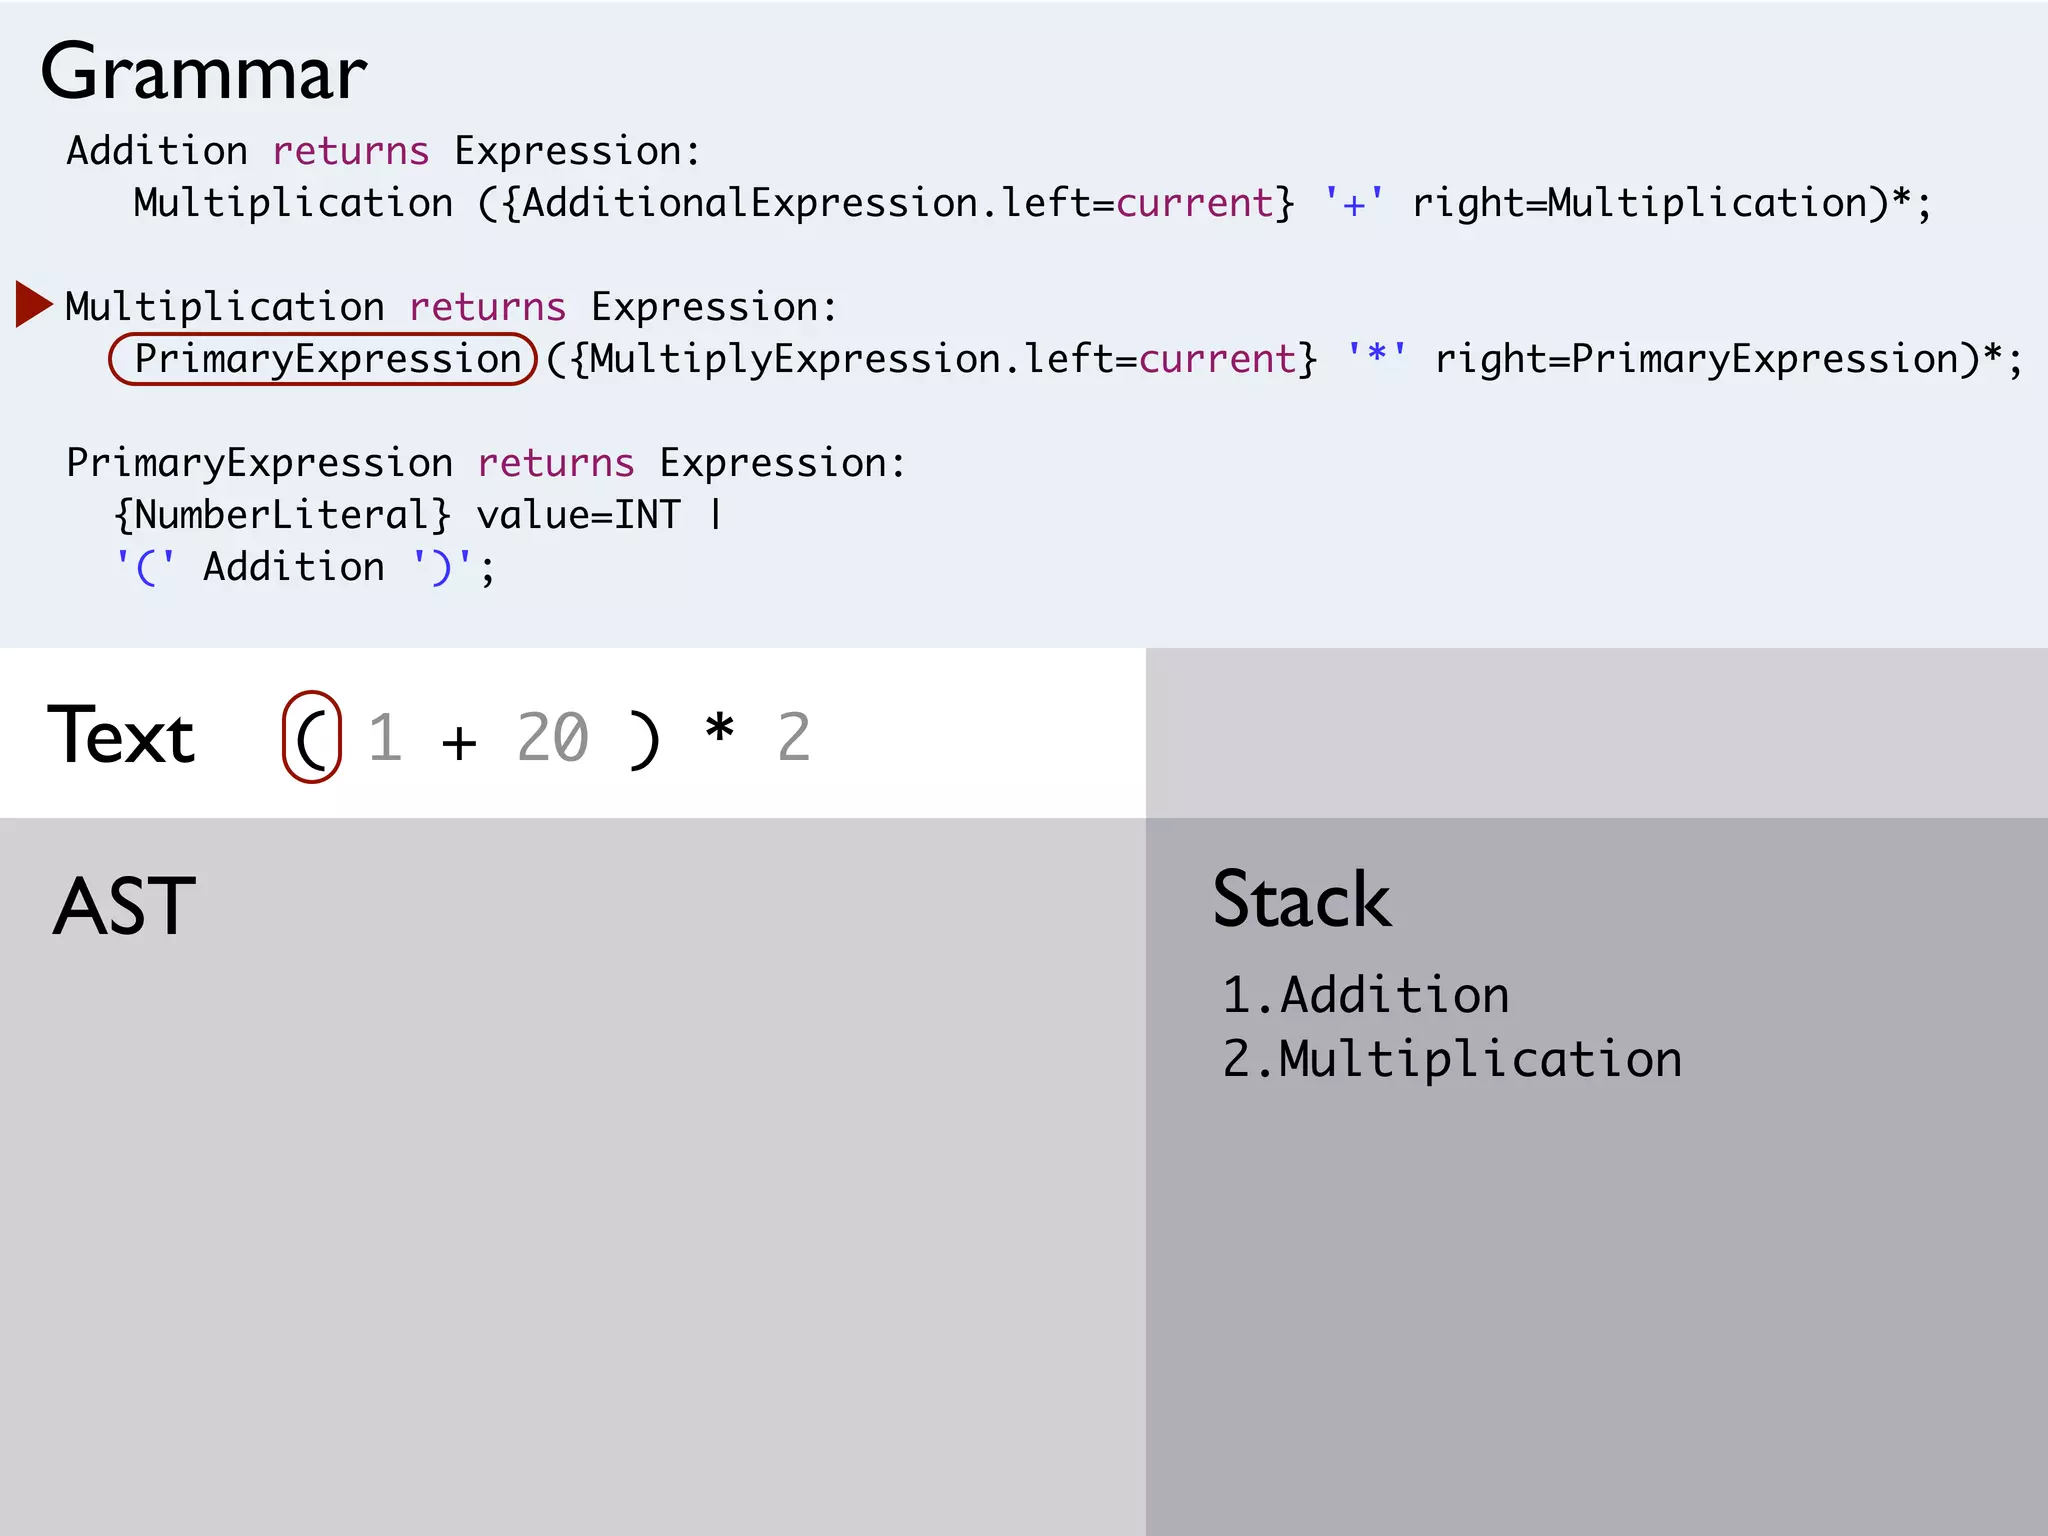Select stack entry 1.Addition
Viewport: 2048px width, 1536px height.
pos(1365,995)
